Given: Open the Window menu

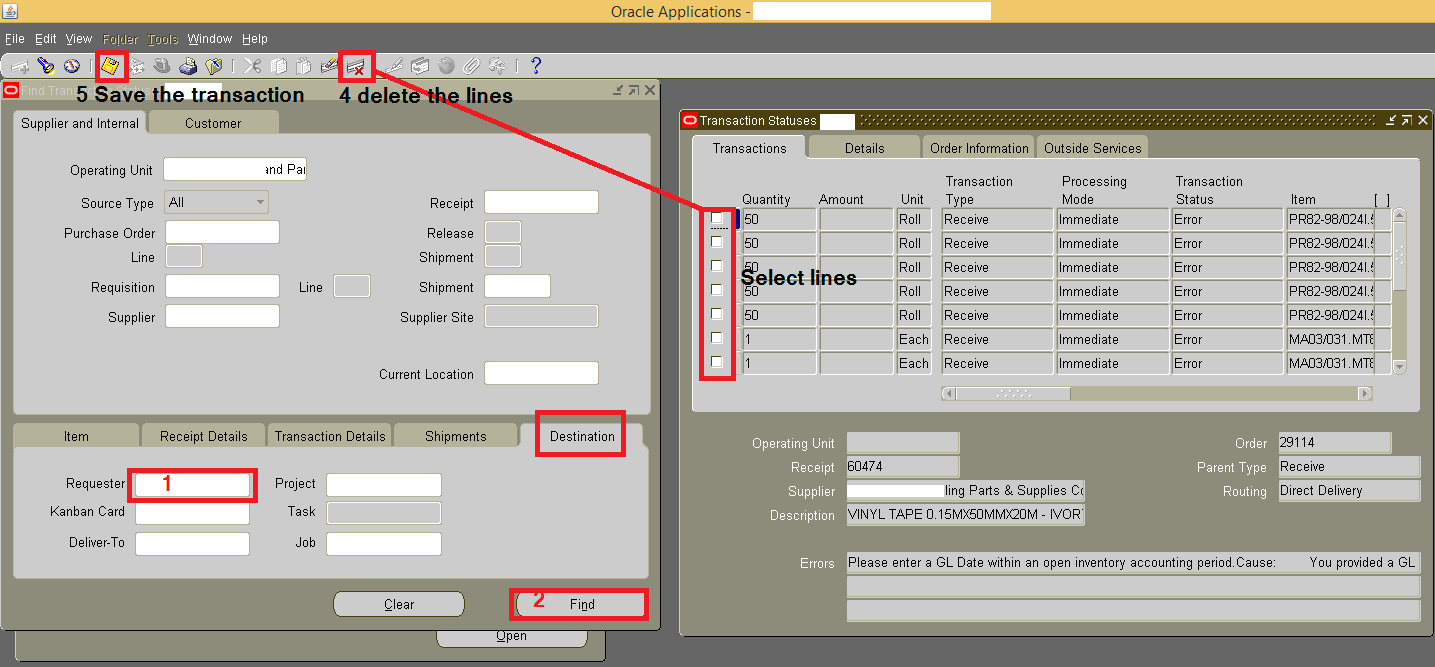Looking at the screenshot, I should pyautogui.click(x=210, y=39).
